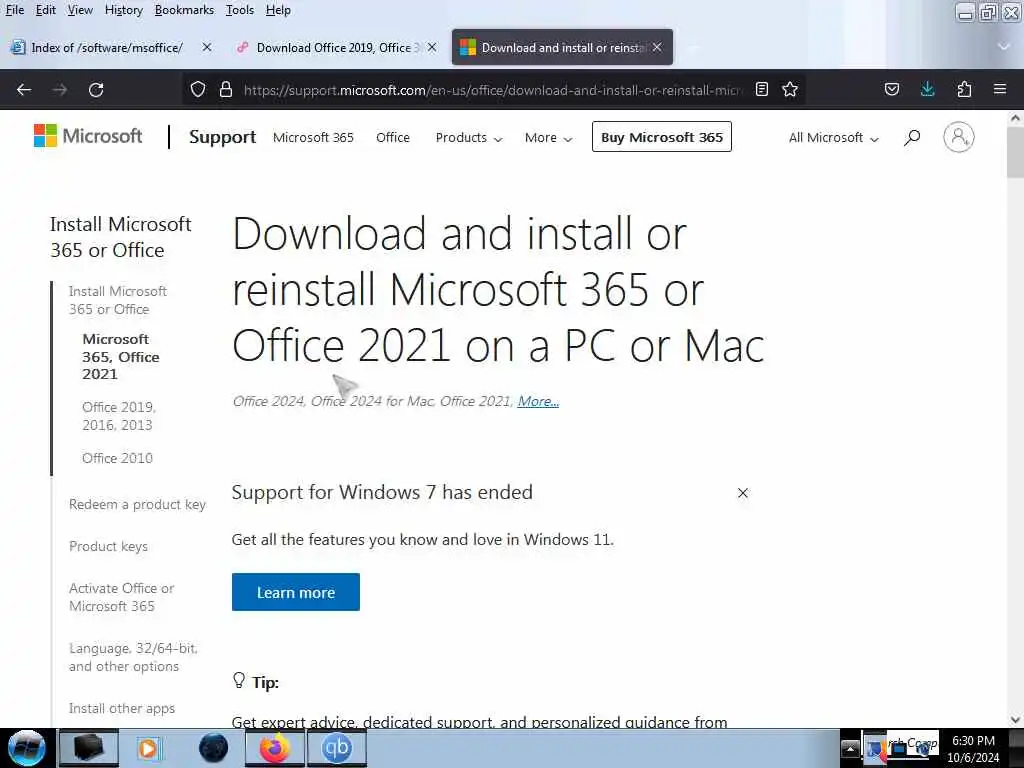Bookmark this page with the star icon
The width and height of the screenshot is (1024, 768).
click(x=790, y=89)
